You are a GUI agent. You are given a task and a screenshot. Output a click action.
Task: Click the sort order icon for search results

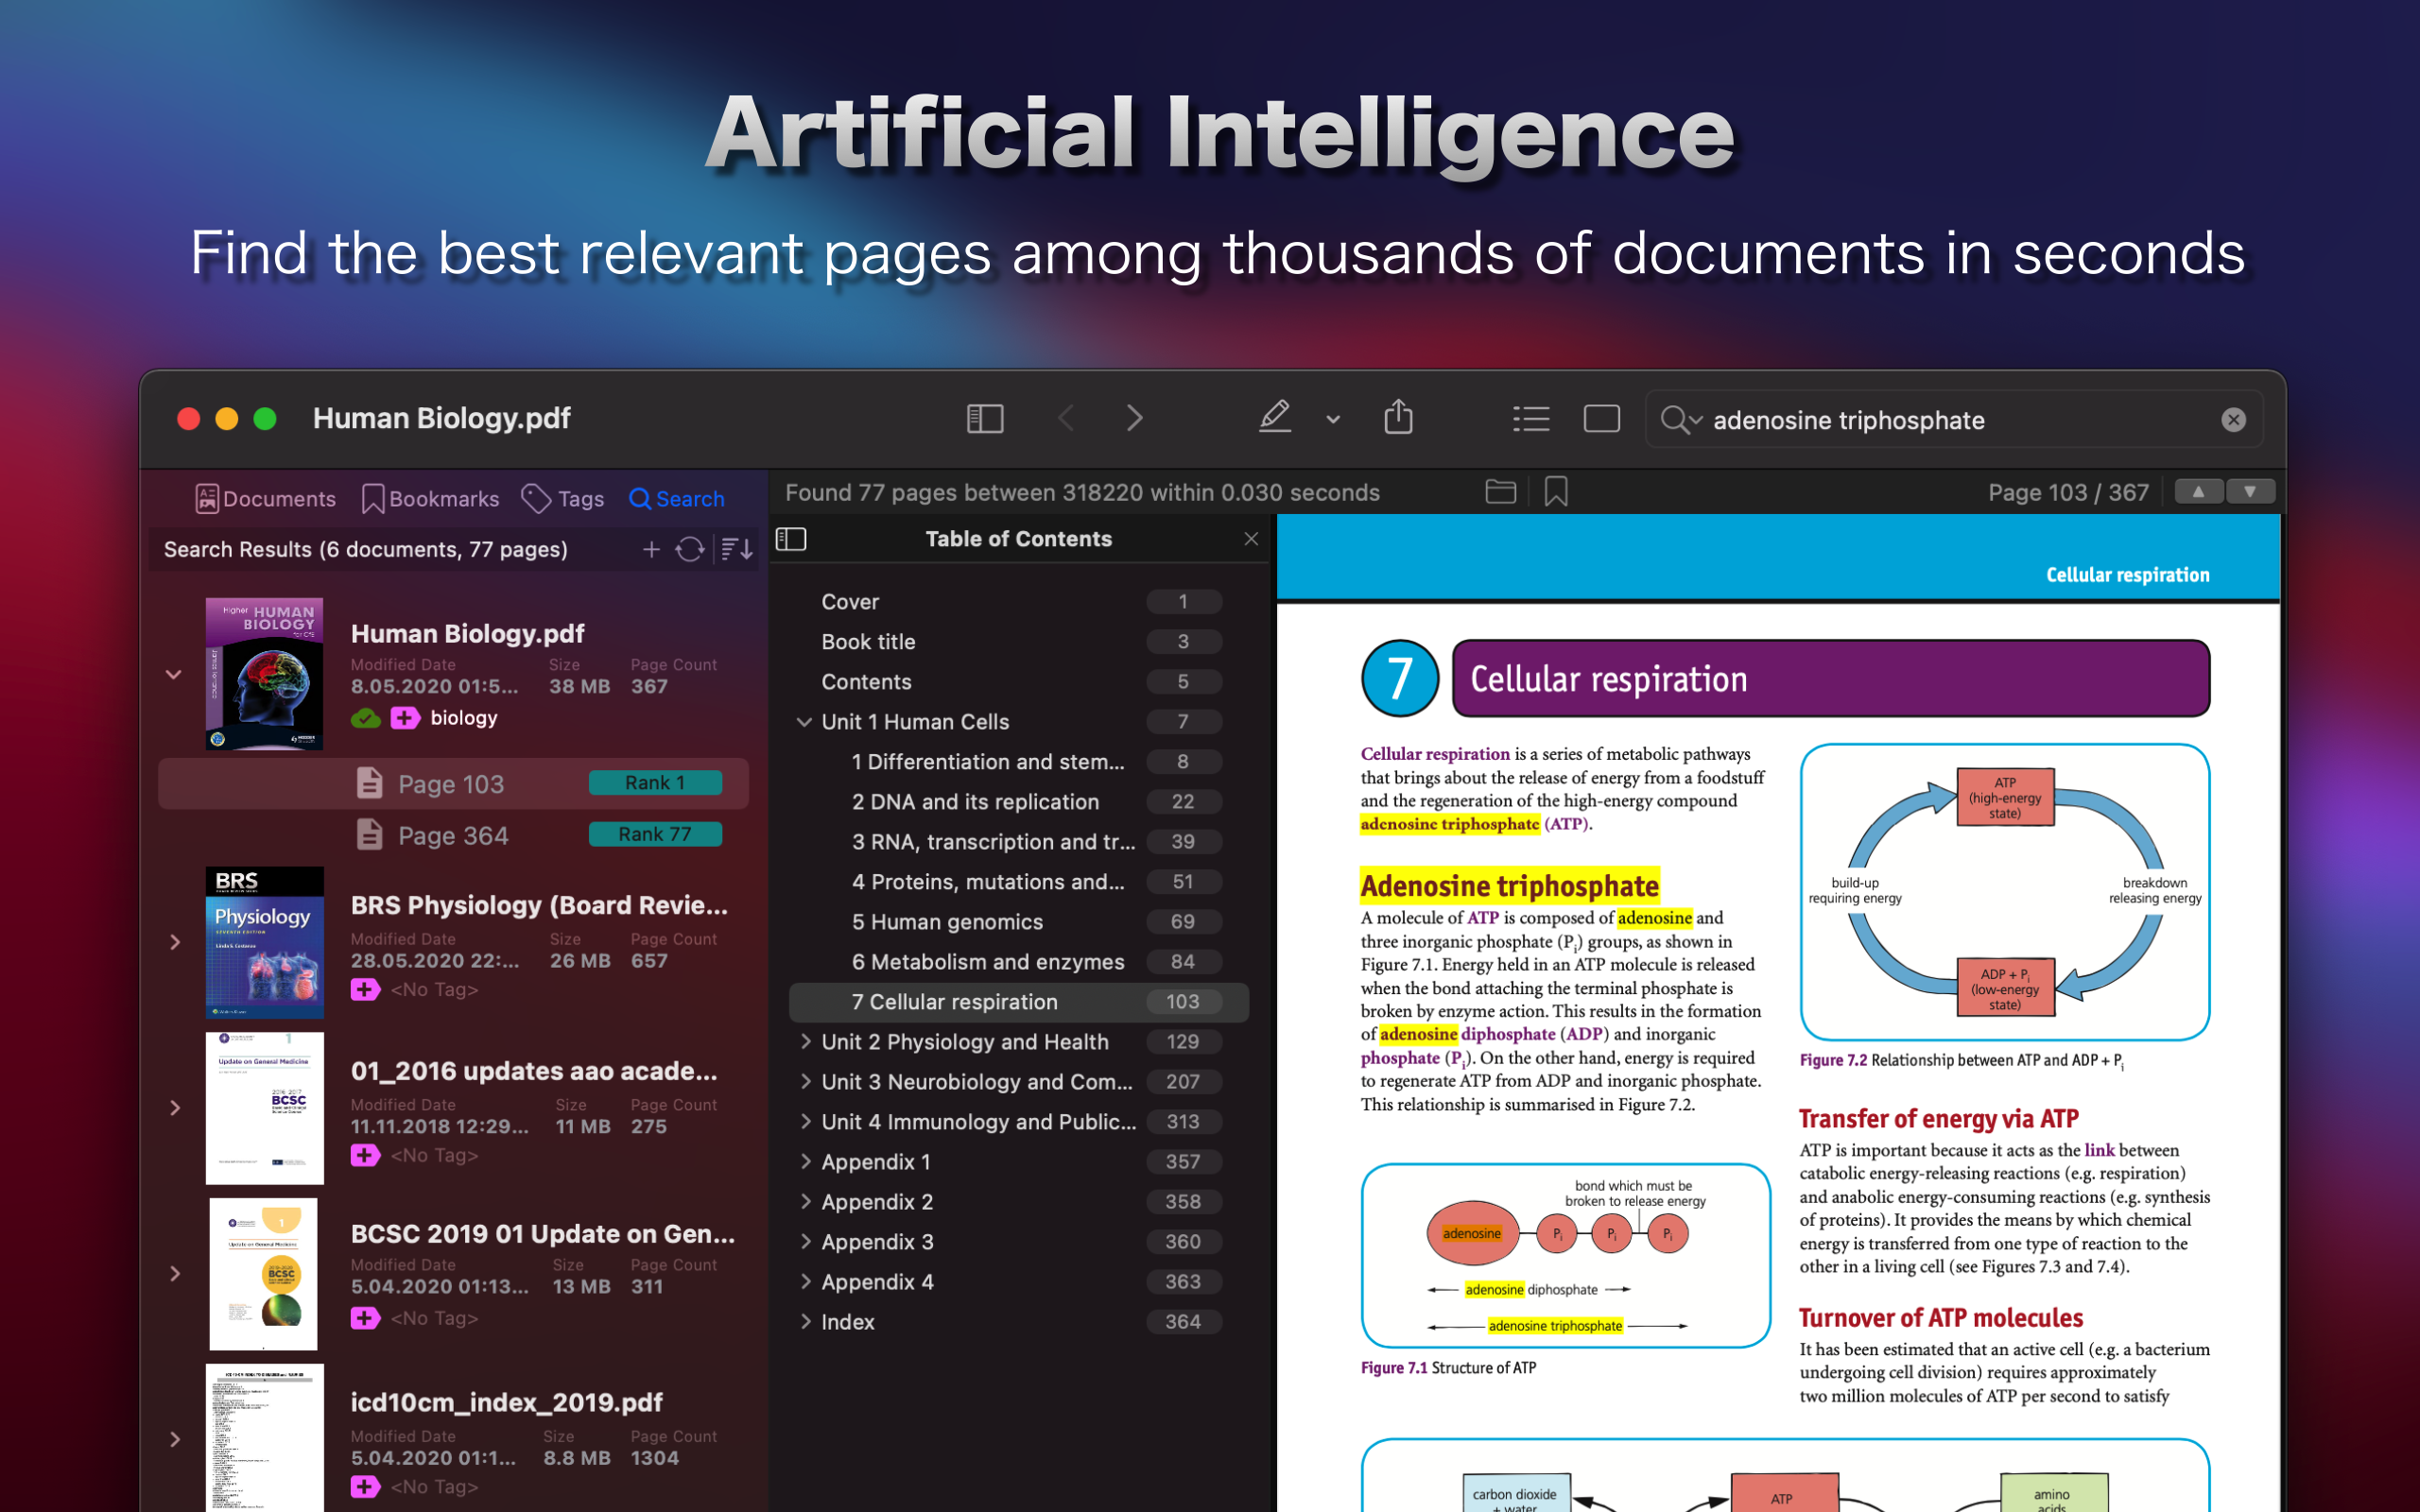737,549
